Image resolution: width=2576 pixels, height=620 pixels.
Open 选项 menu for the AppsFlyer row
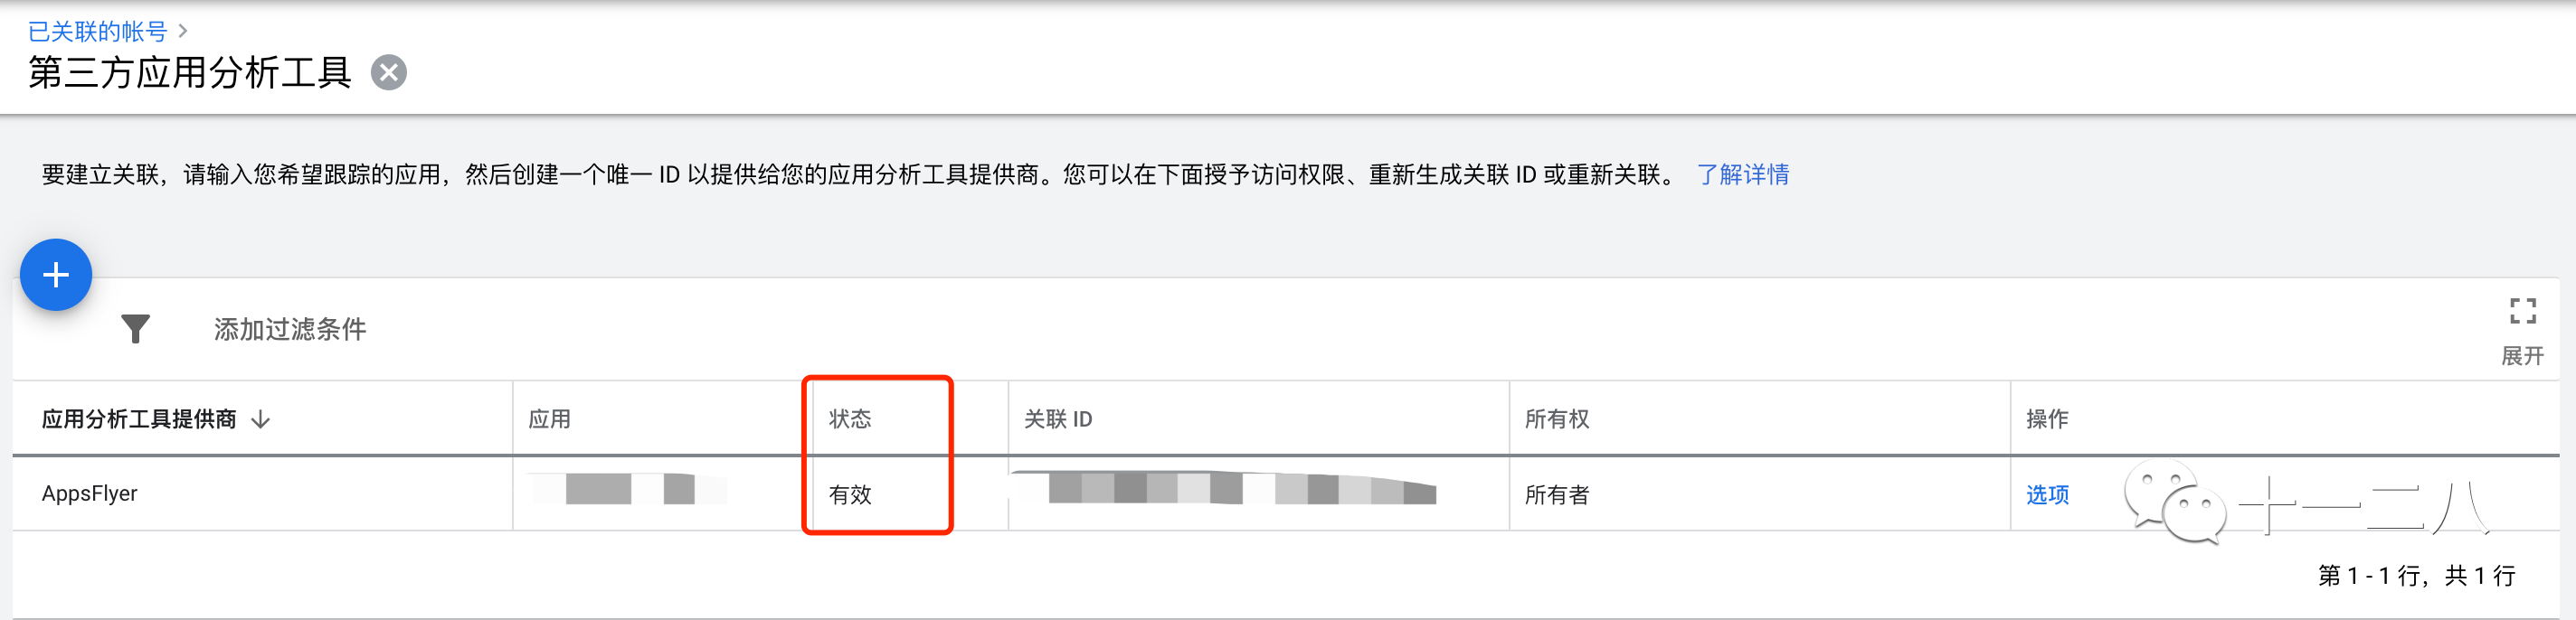coord(2047,493)
